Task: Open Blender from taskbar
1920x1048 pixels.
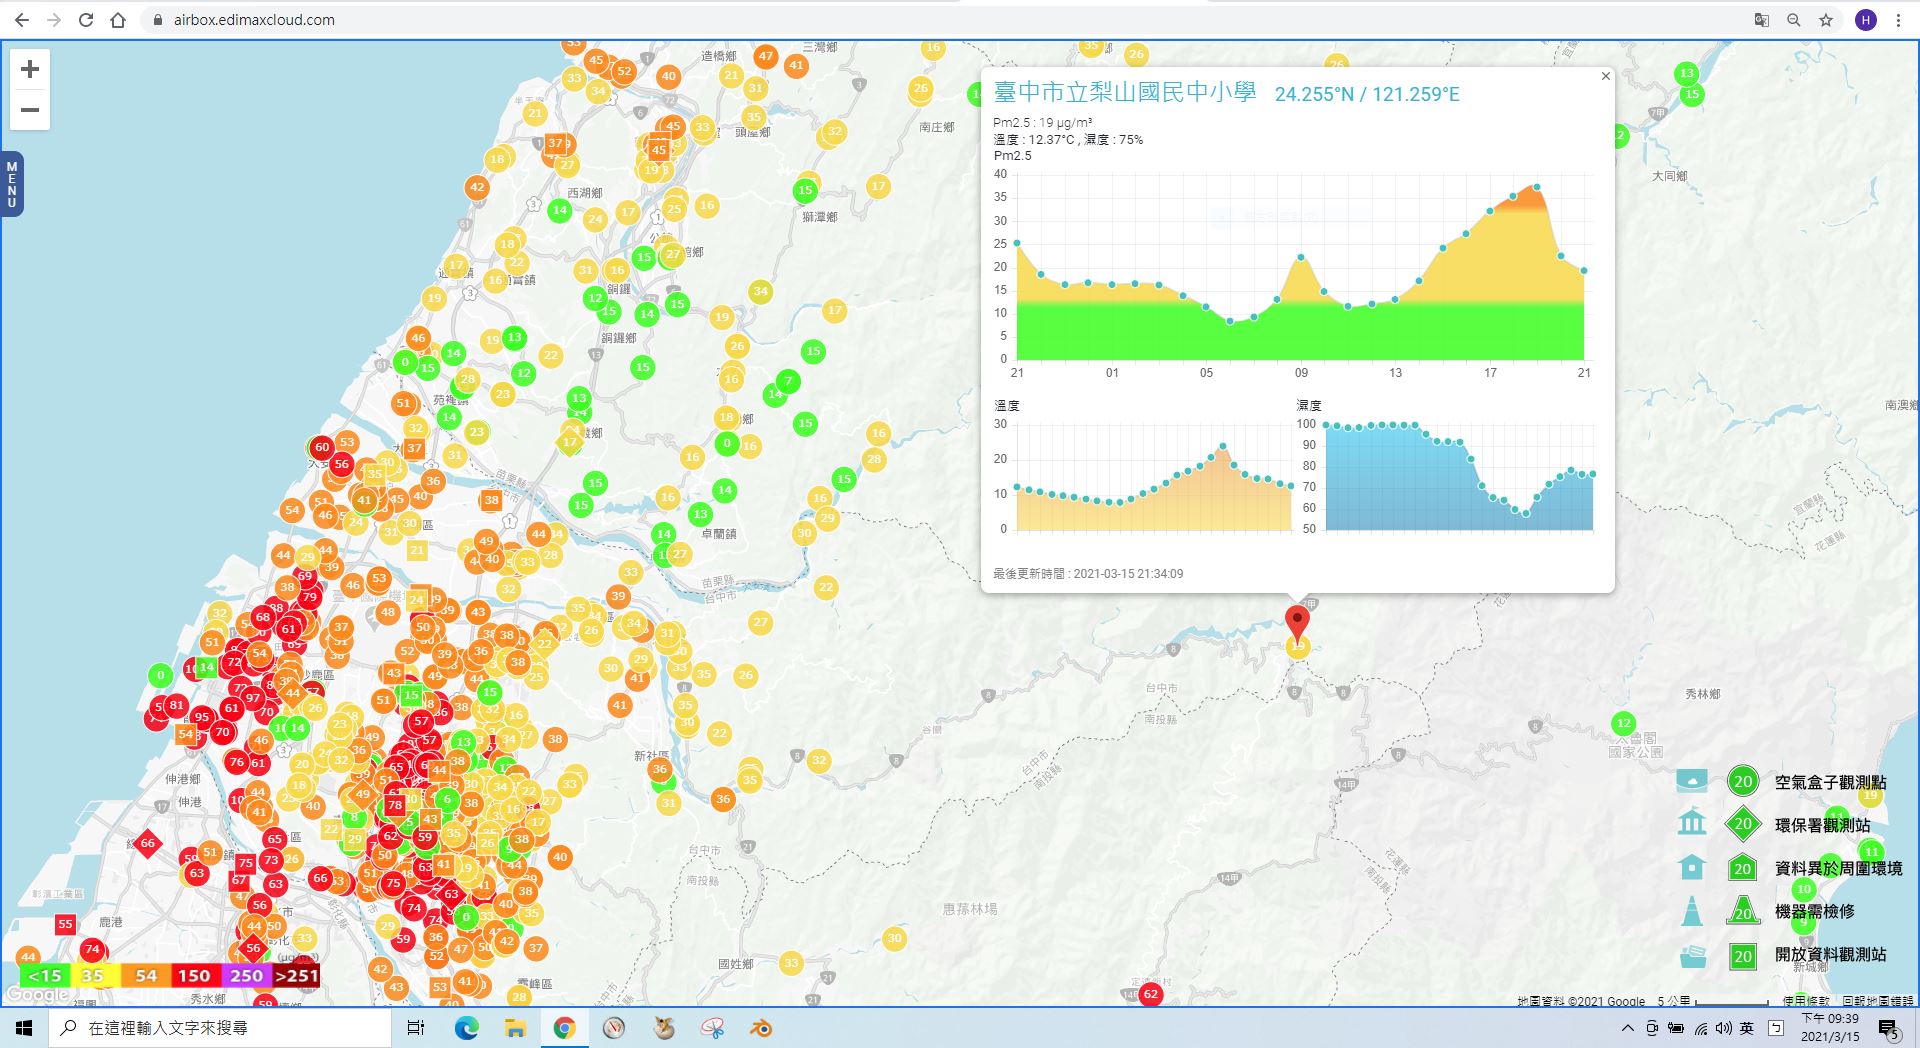Action: click(x=761, y=1028)
